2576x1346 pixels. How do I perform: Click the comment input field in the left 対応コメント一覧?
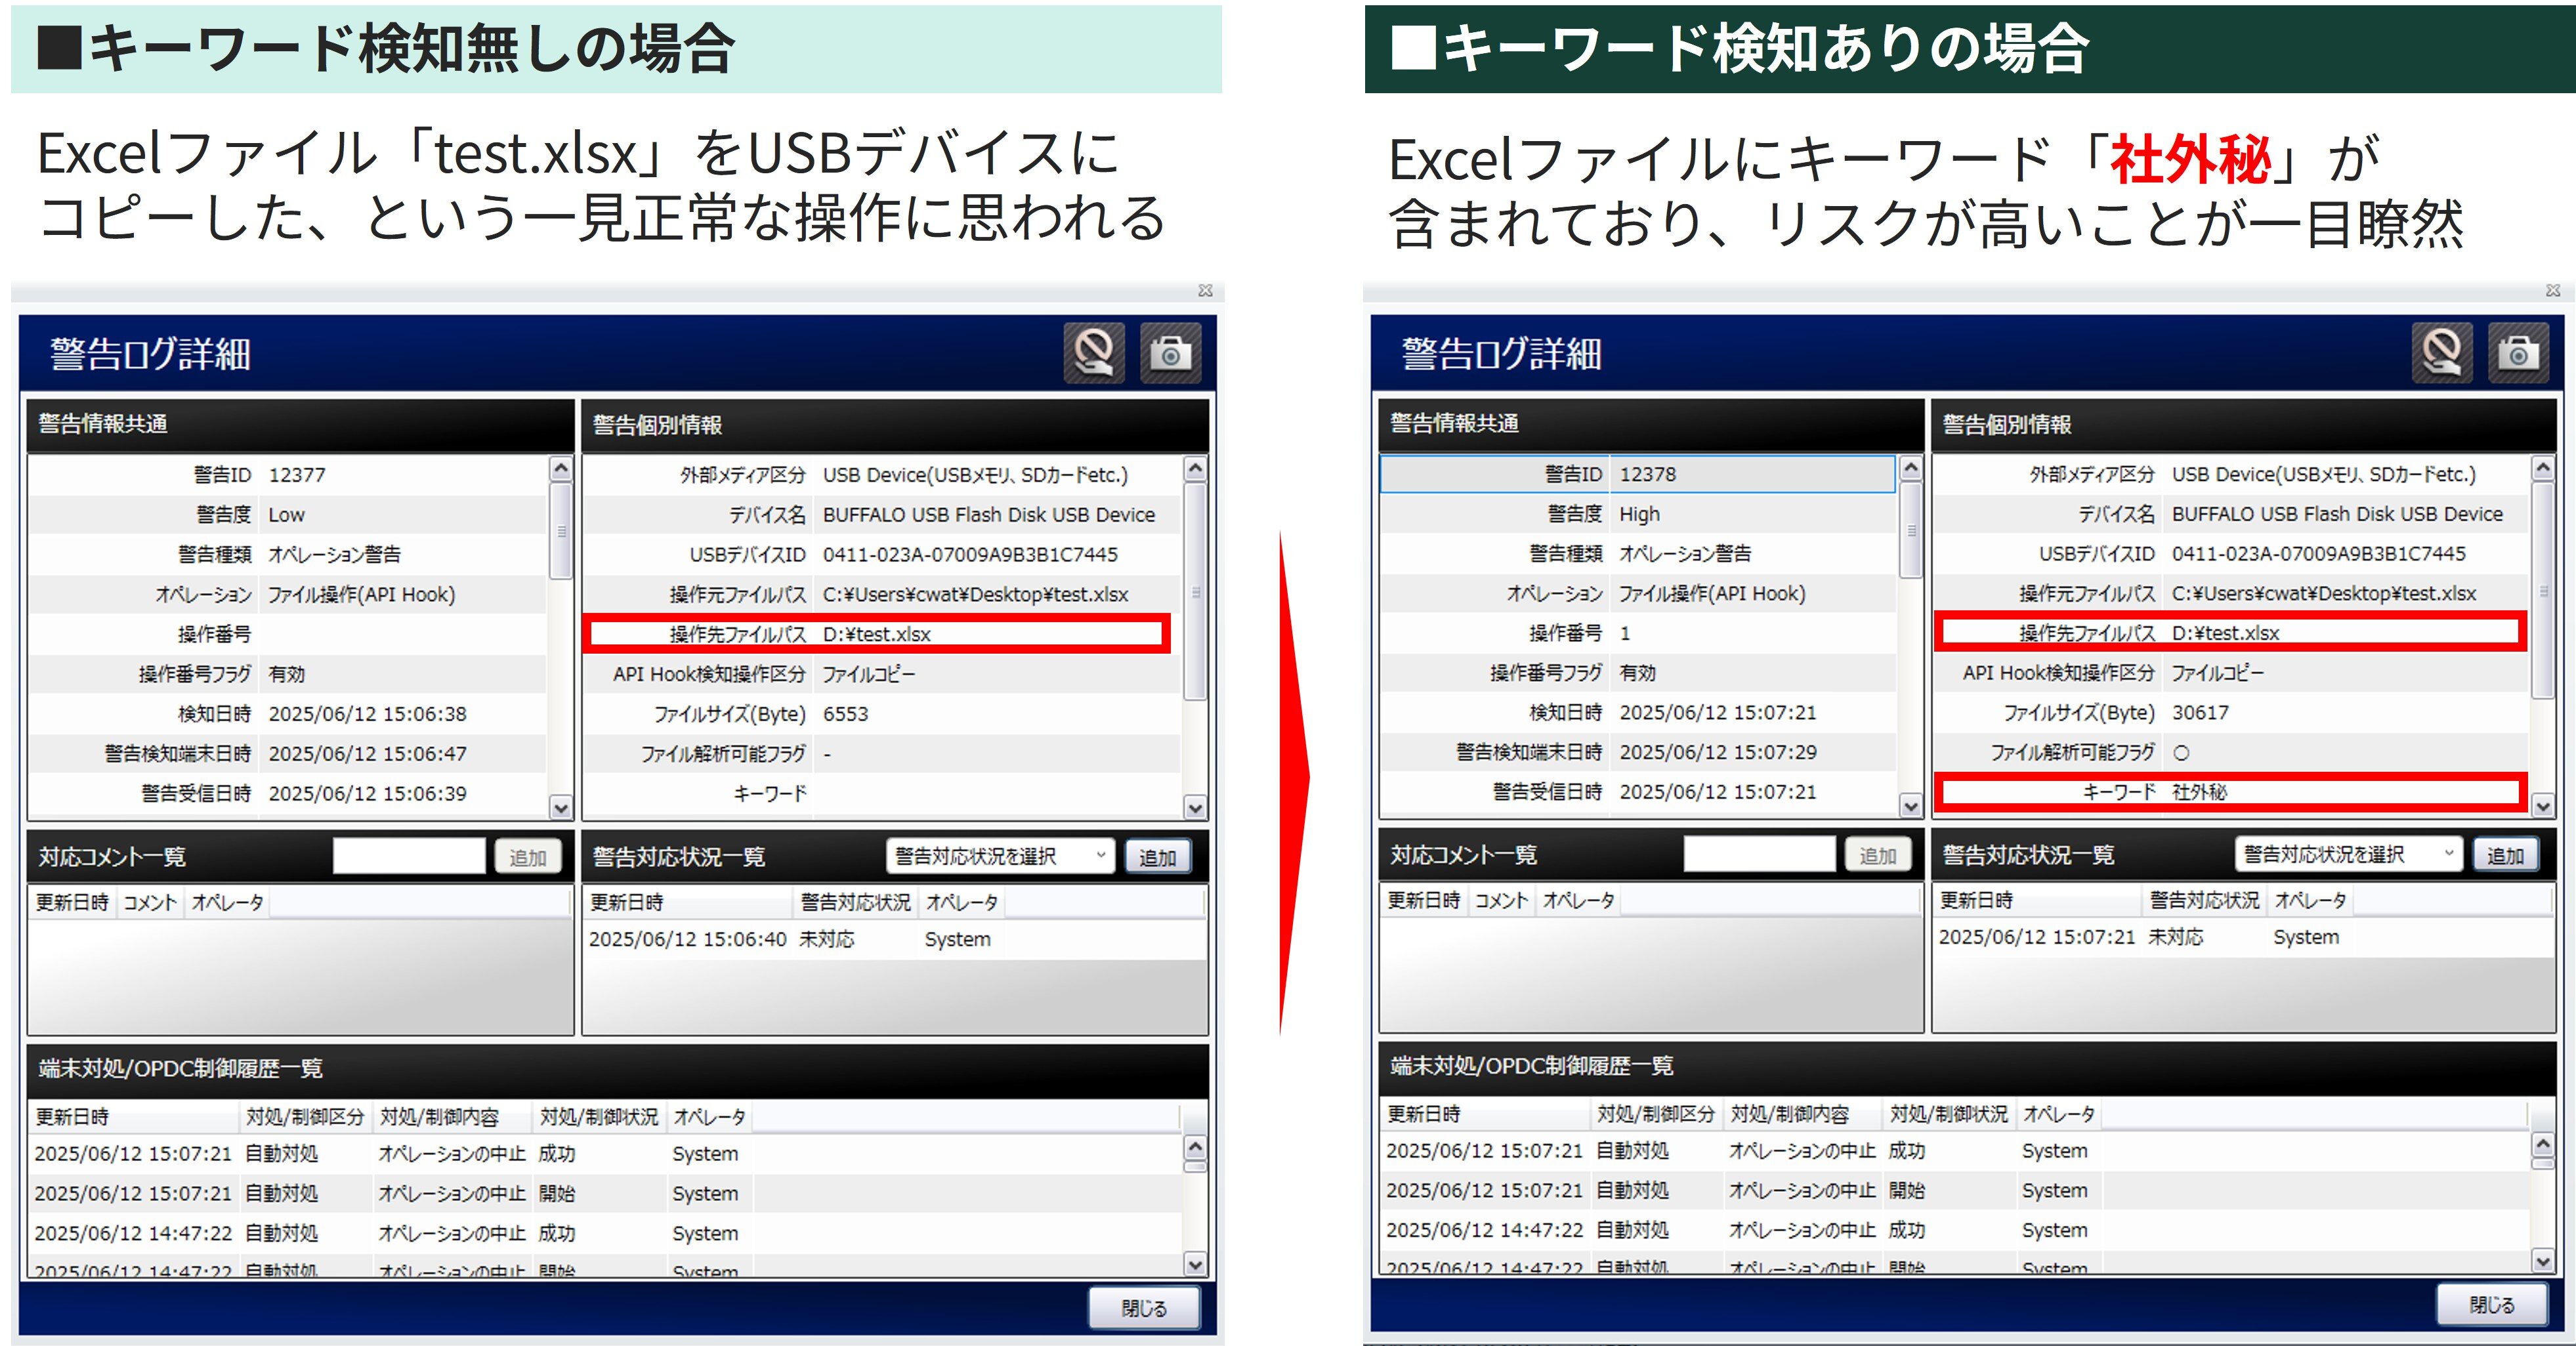[409, 856]
